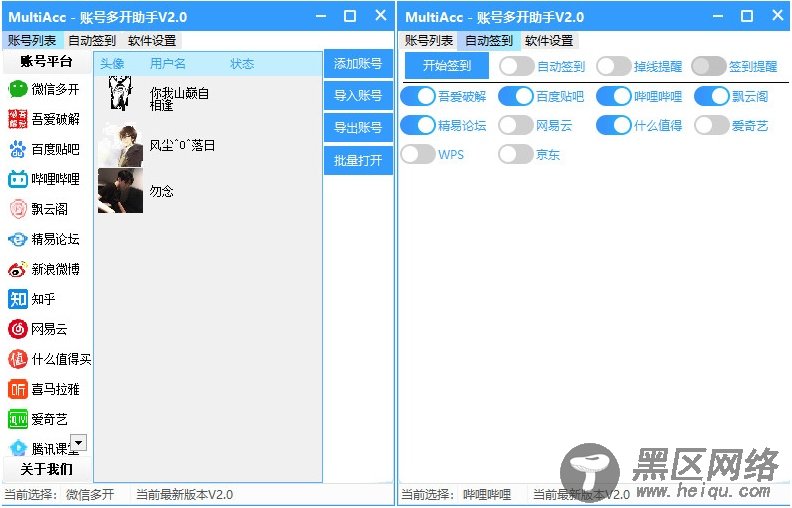Viewport: 792px width, 508px height.
Task: Enable the 网易云 sign-in toggle
Action: (516, 125)
